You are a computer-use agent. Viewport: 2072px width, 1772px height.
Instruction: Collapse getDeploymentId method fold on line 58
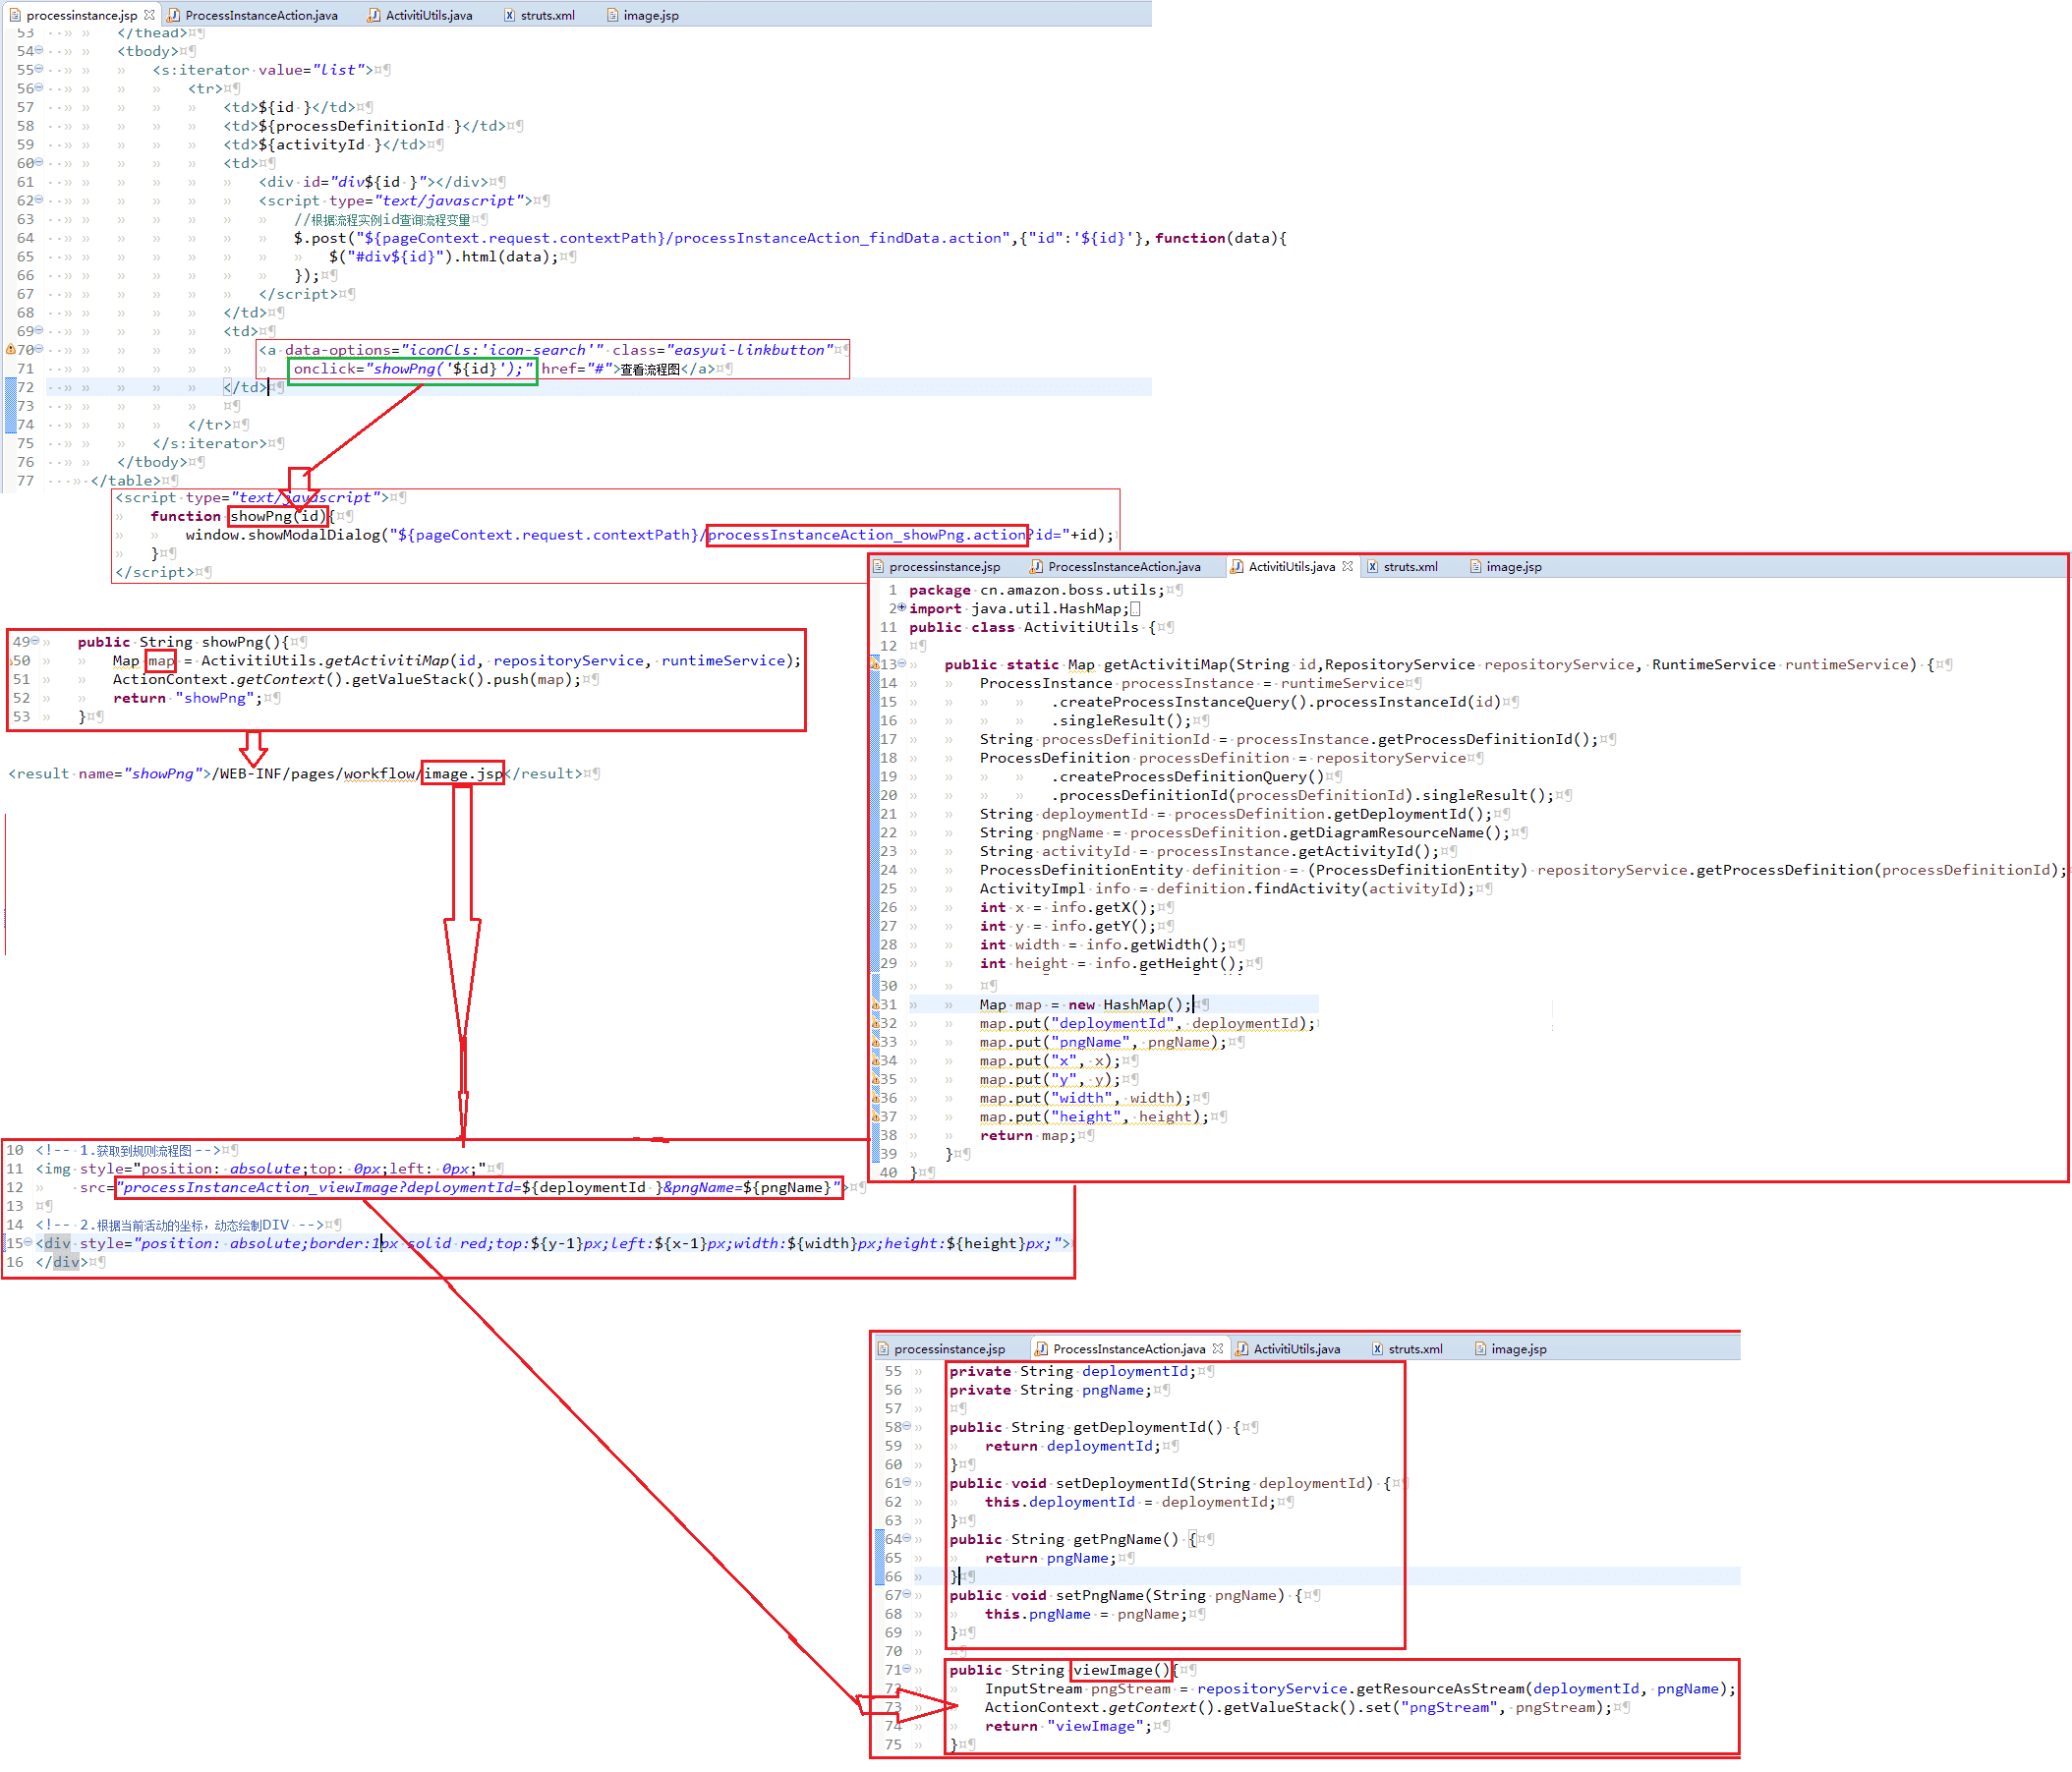[x=907, y=1426]
